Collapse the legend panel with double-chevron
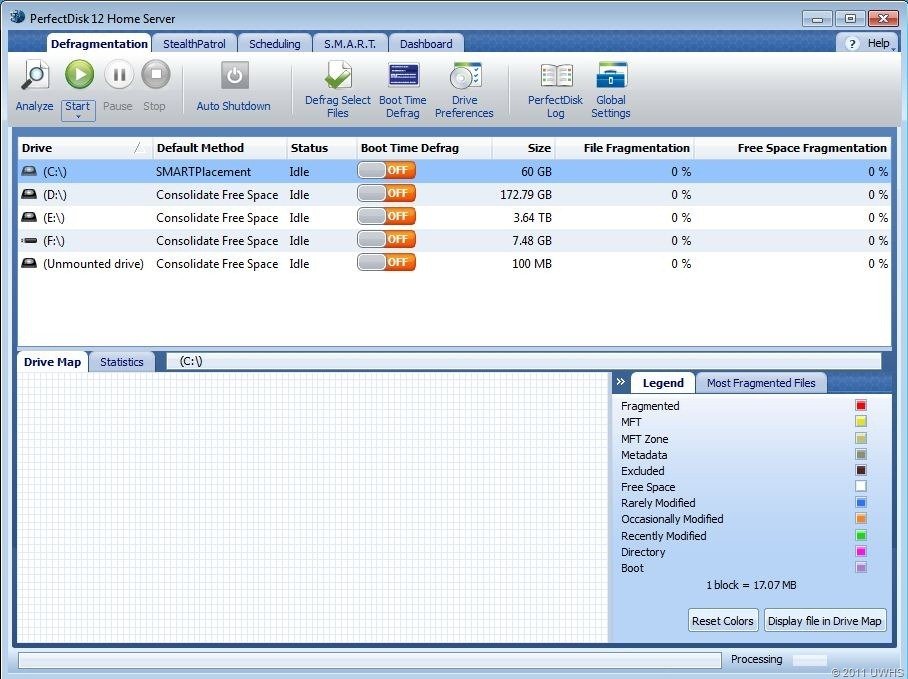Screen dimensions: 908x679 click(x=621, y=381)
